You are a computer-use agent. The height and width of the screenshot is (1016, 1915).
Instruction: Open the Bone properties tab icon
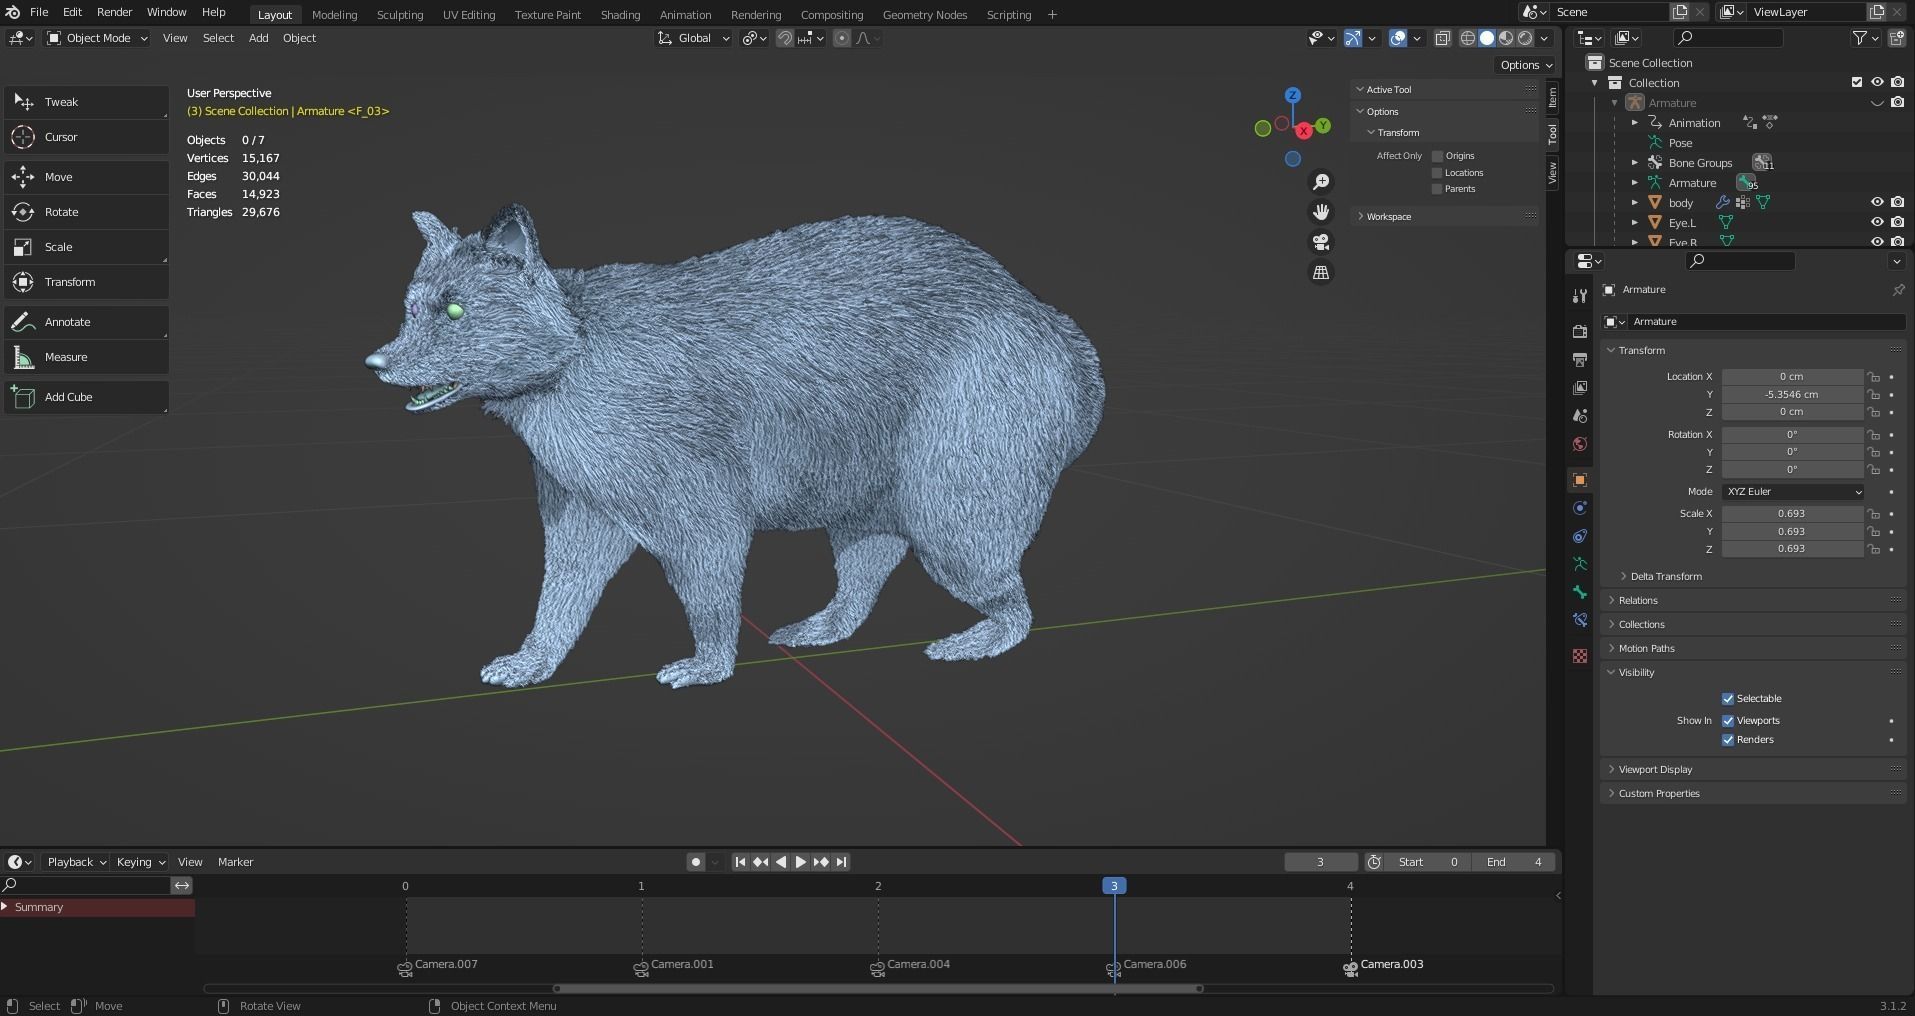[x=1580, y=592]
